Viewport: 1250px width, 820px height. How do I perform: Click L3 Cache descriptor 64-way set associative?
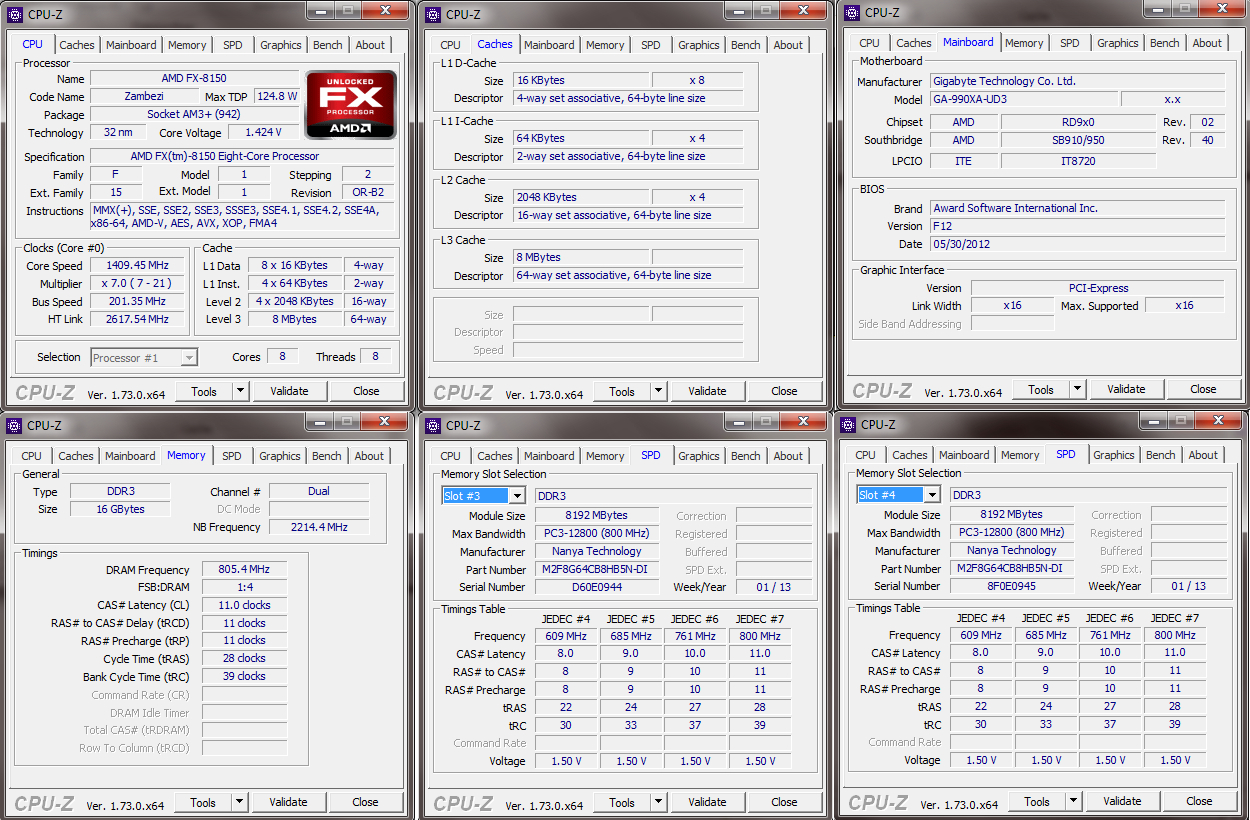coord(629,275)
